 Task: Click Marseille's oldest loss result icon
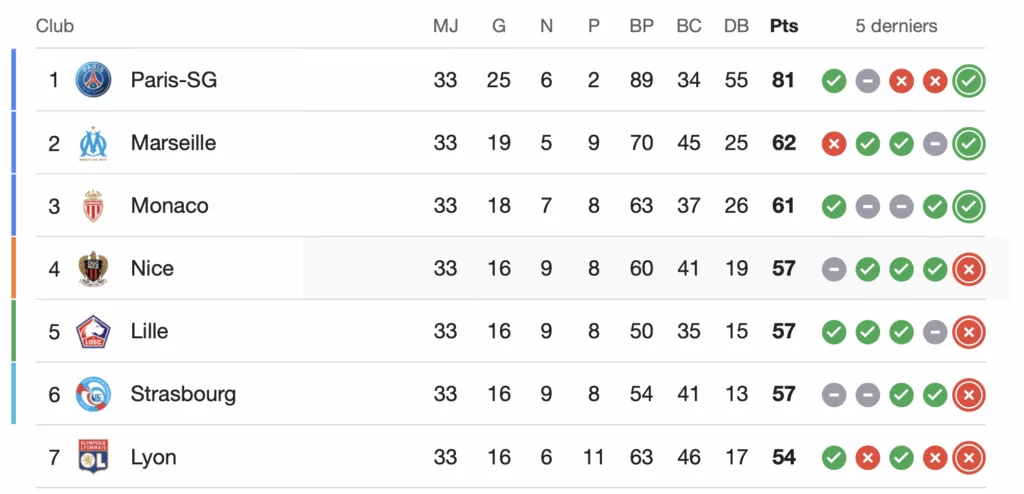[834, 144]
